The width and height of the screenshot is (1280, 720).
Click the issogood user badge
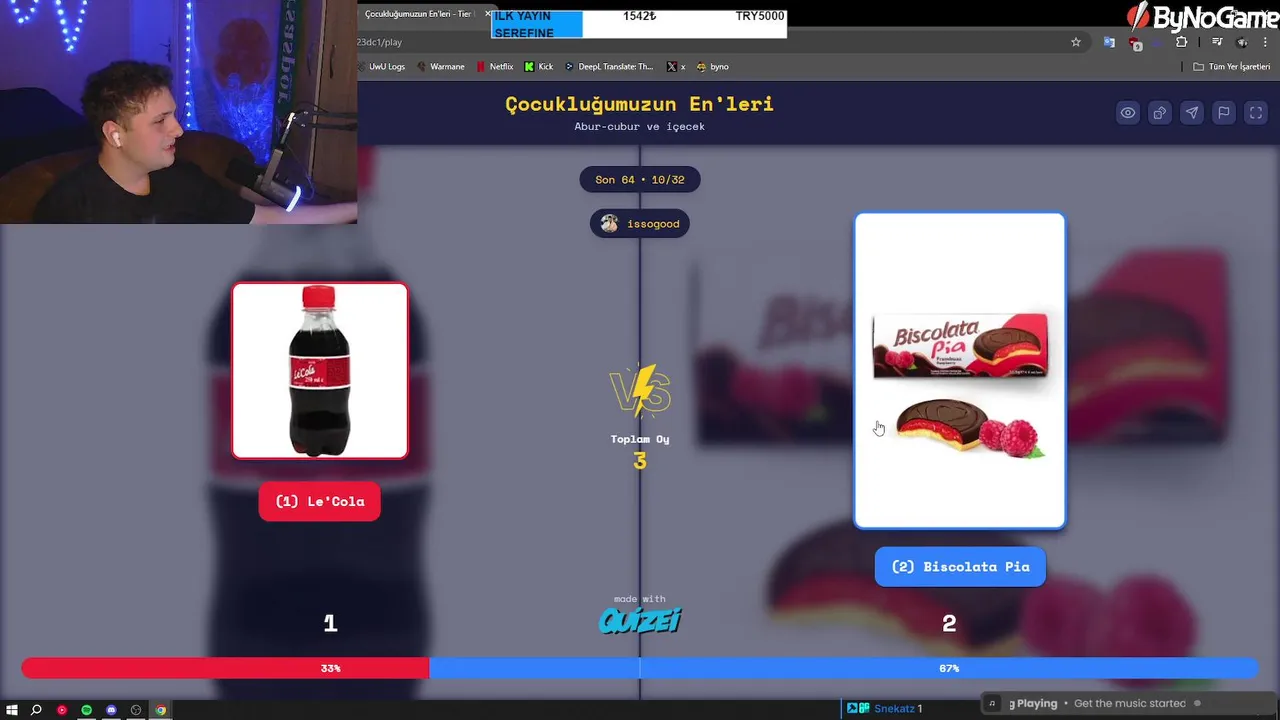tap(640, 224)
